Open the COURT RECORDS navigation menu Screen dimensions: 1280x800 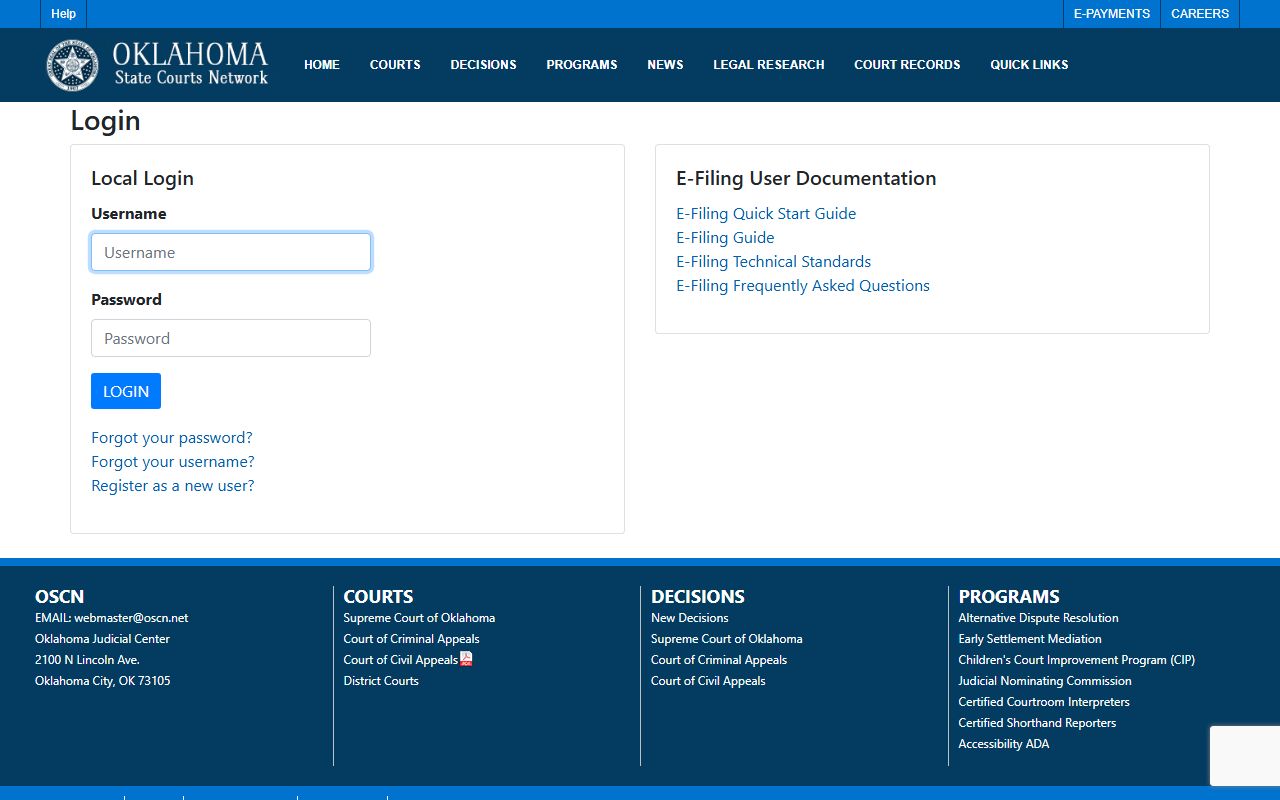[x=907, y=65]
